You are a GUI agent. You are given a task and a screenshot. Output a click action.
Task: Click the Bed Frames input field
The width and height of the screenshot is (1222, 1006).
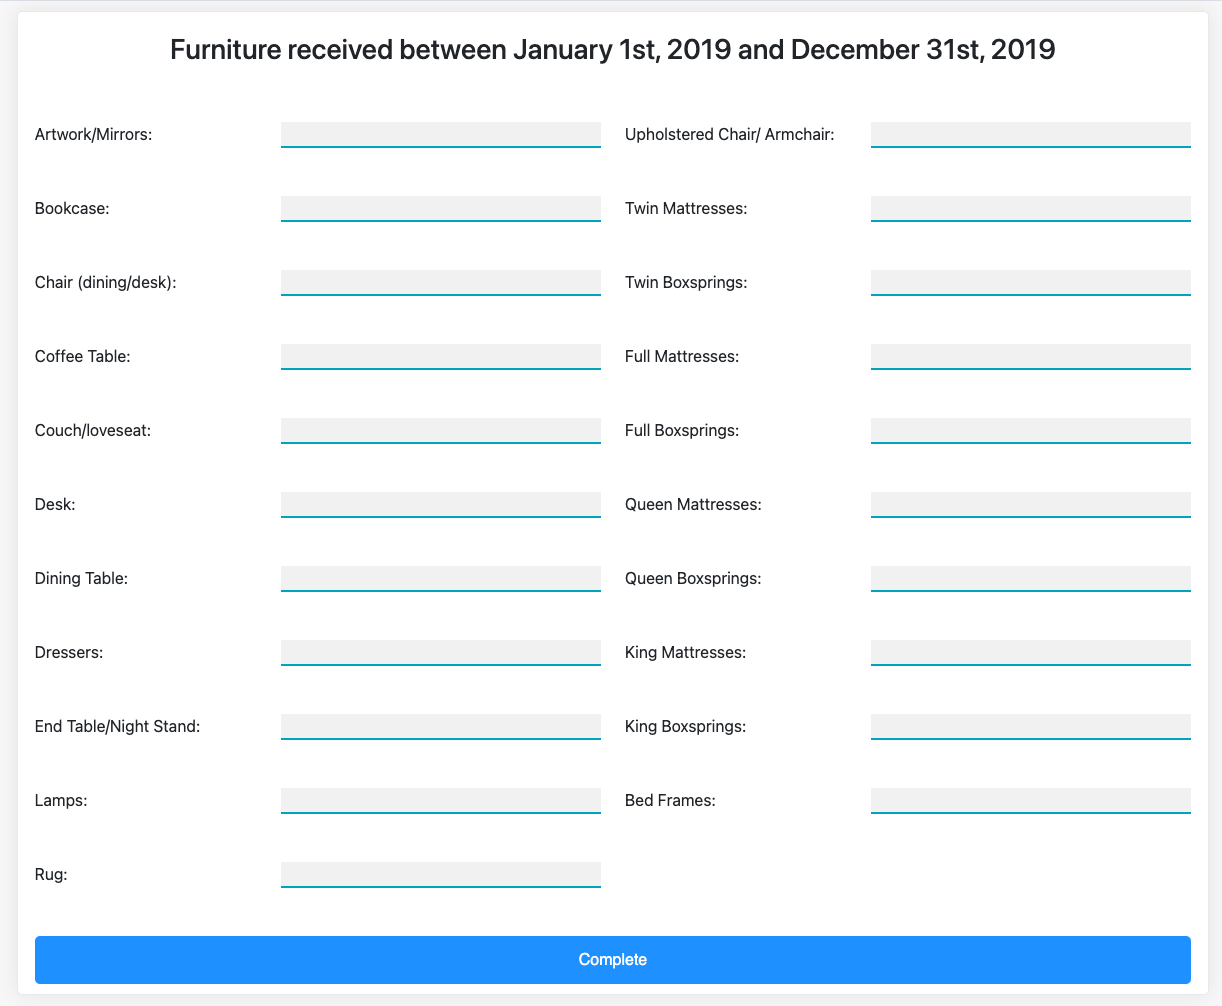pyautogui.click(x=1031, y=801)
